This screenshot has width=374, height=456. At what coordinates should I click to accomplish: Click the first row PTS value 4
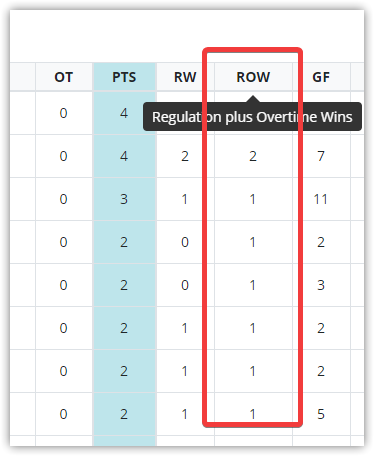click(x=124, y=113)
